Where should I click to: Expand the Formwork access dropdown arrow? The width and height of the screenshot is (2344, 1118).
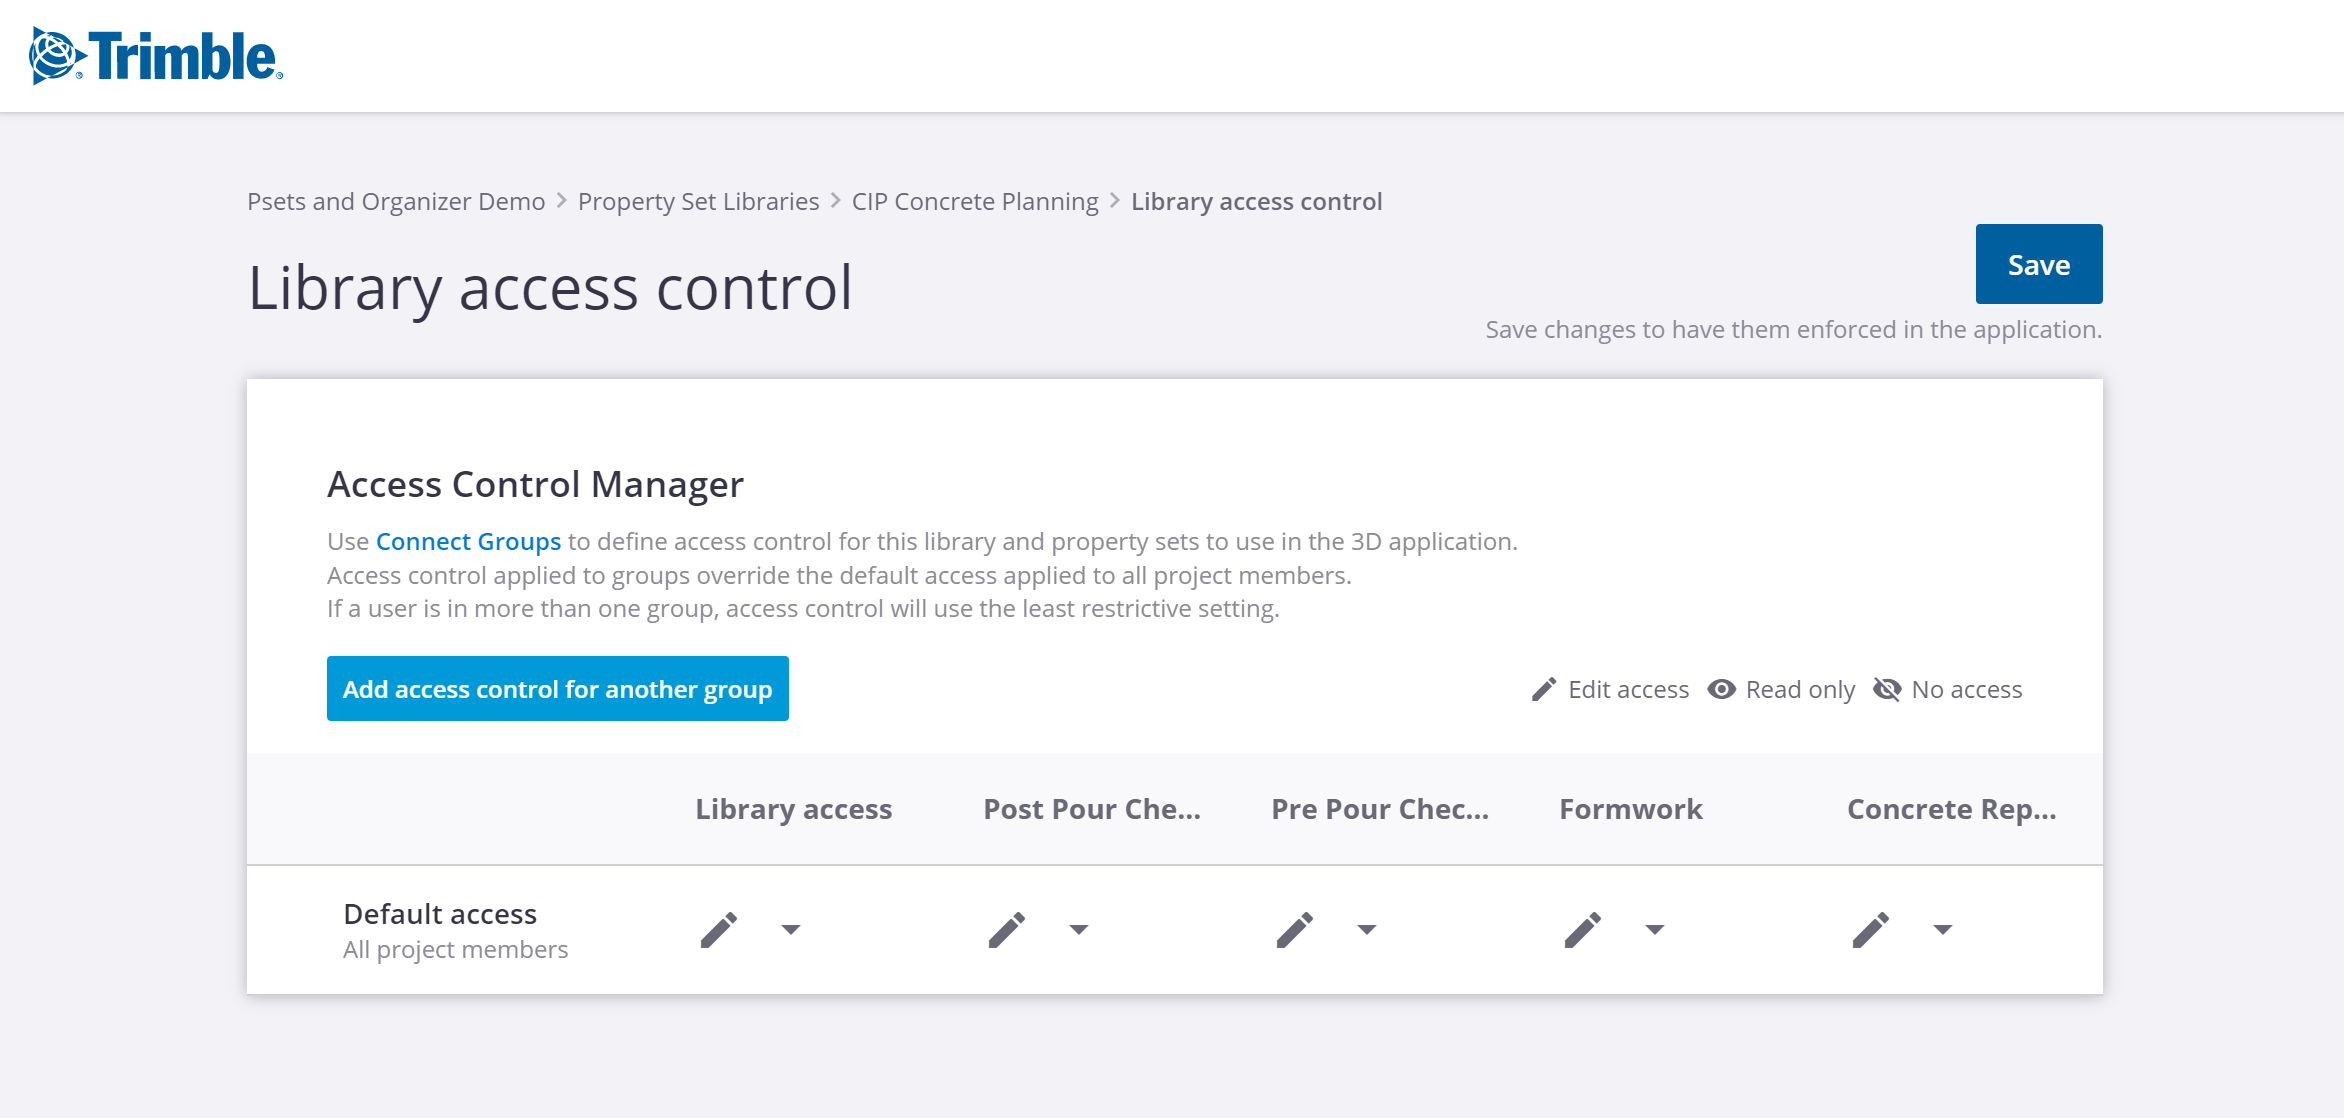coord(1655,930)
